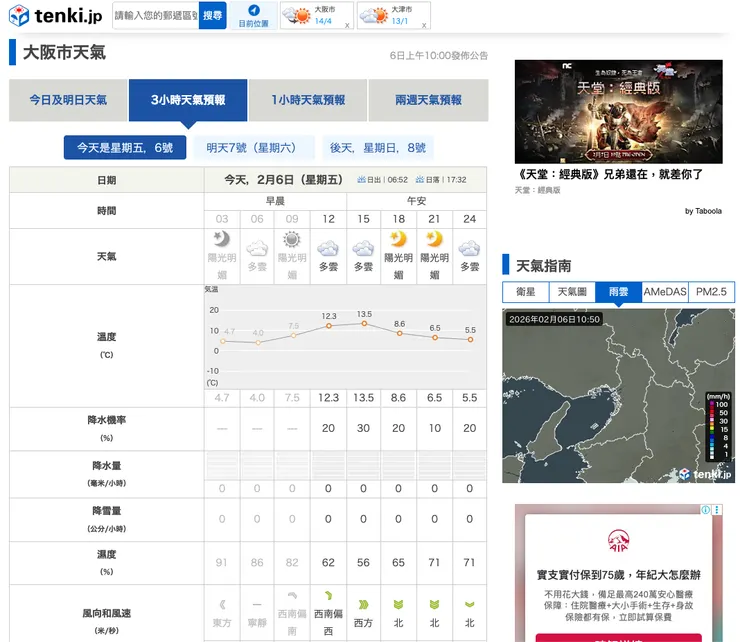Viewport: 740px width, 642px height.
Task: Remove the 大津市 saved location with x
Action: pyautogui.click(x=424, y=25)
